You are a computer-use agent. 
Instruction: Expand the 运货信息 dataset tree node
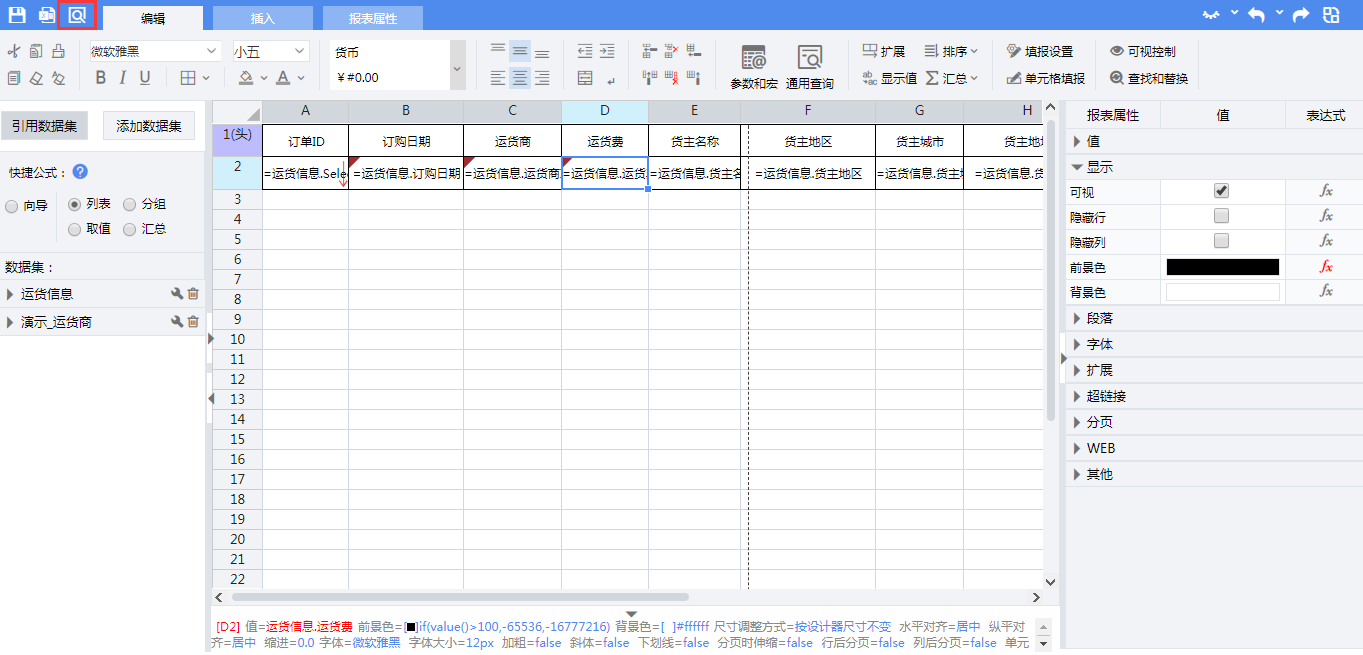10,294
